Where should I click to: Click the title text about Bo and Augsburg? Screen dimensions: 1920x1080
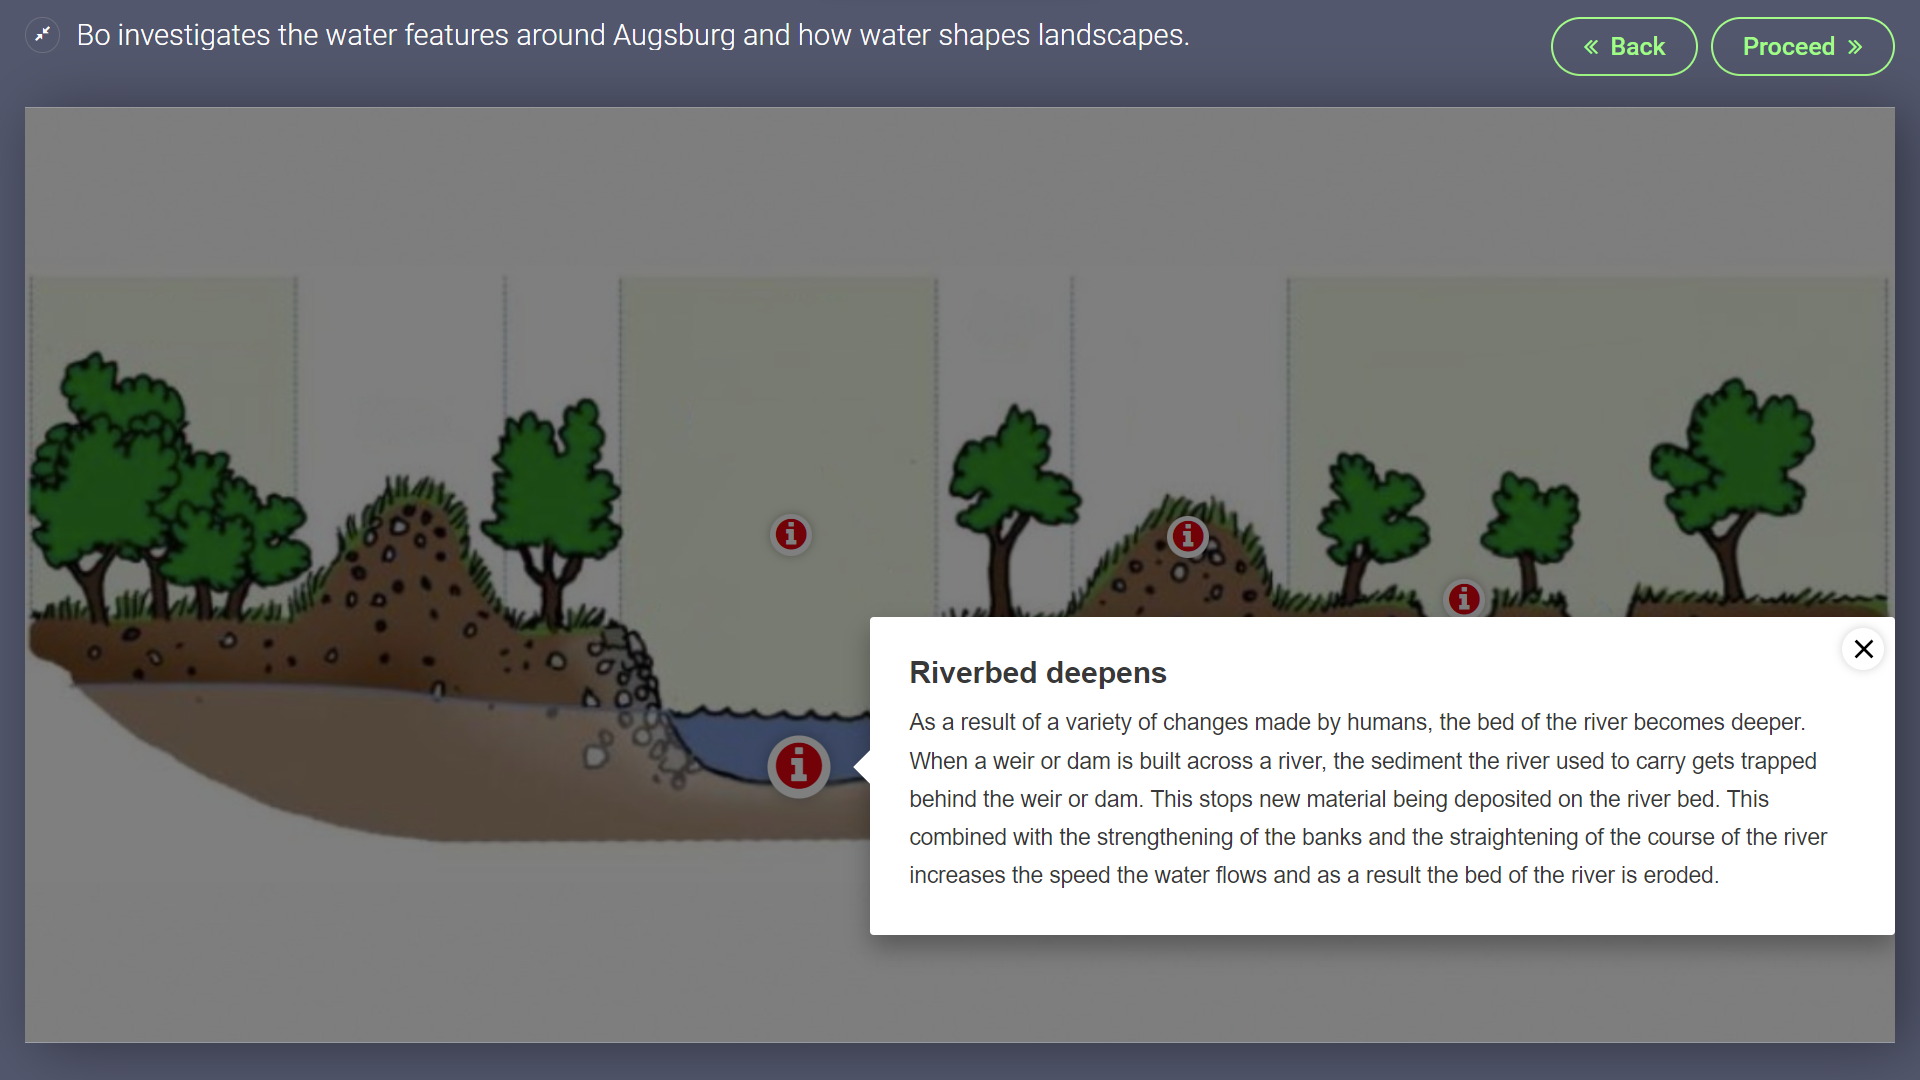pos(632,35)
